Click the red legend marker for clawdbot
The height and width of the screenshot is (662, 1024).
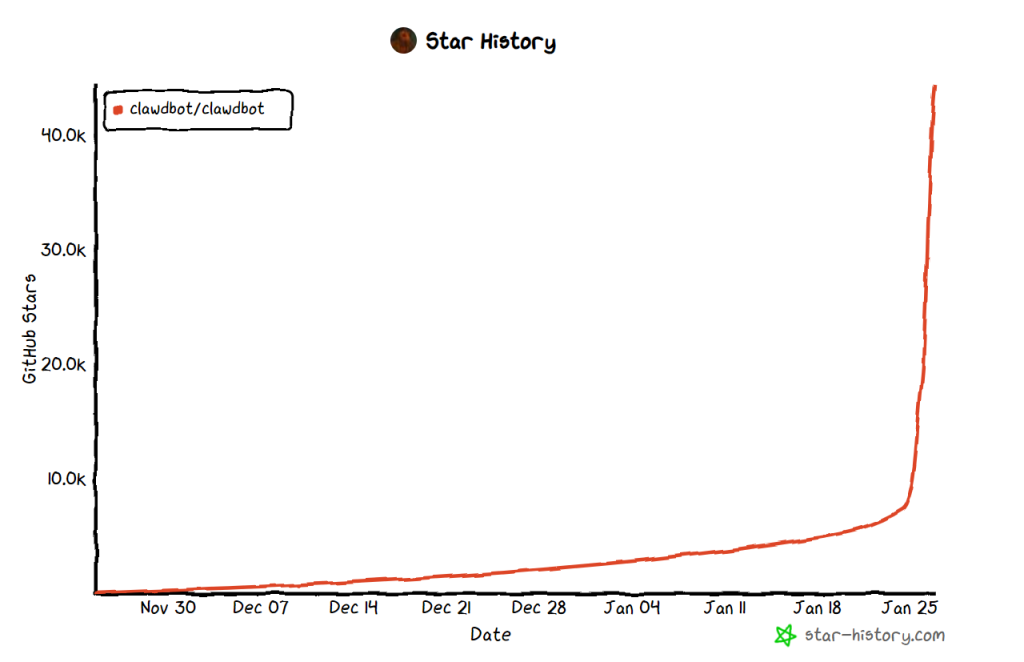click(x=118, y=109)
